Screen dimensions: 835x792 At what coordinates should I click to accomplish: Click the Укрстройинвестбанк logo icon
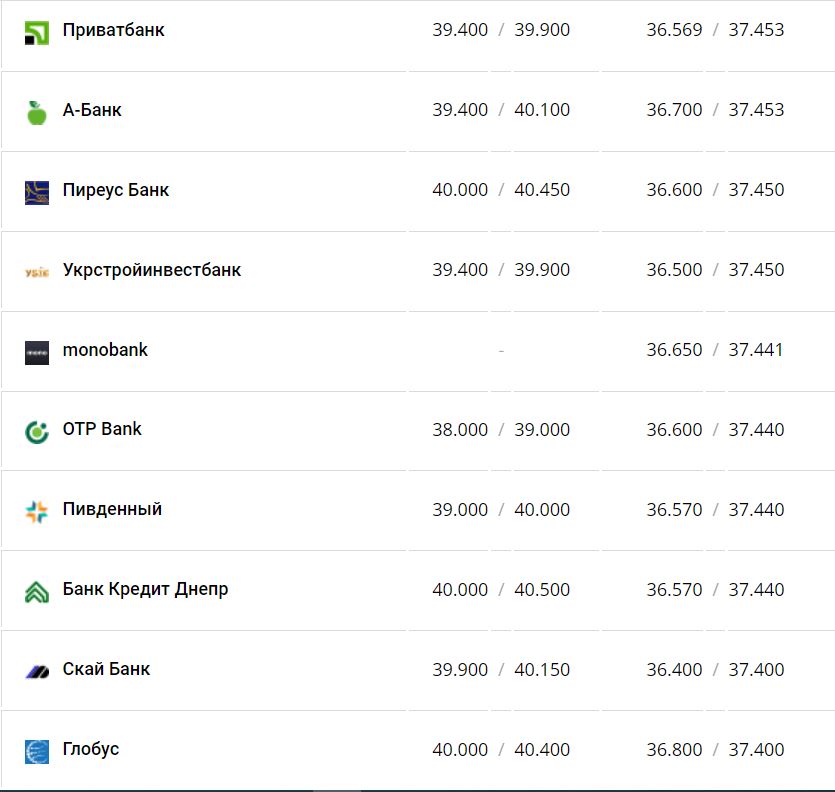[37, 271]
